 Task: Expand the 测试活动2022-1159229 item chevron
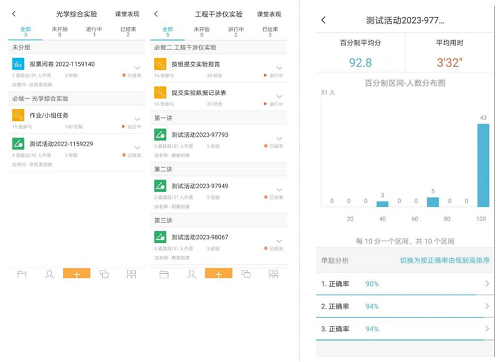[137, 147]
